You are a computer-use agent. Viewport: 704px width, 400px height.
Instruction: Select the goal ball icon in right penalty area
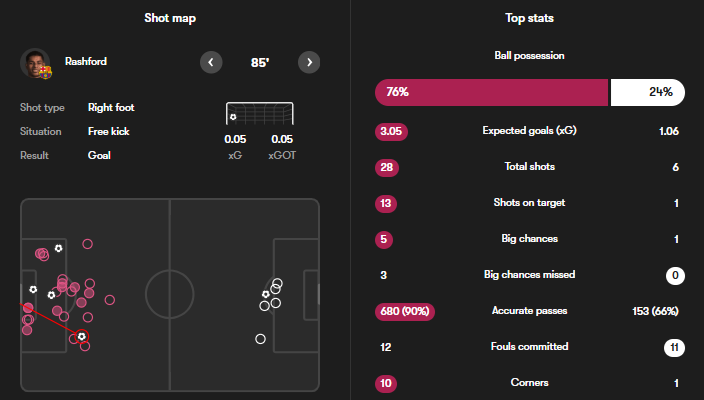(x=266, y=294)
